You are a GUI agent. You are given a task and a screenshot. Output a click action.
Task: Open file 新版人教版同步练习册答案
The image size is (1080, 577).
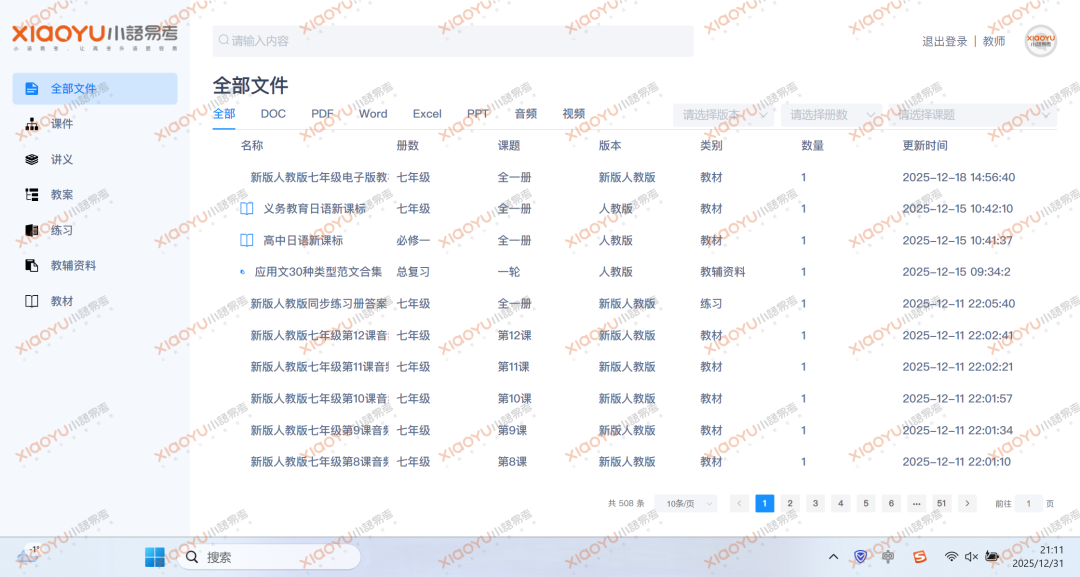click(x=319, y=304)
